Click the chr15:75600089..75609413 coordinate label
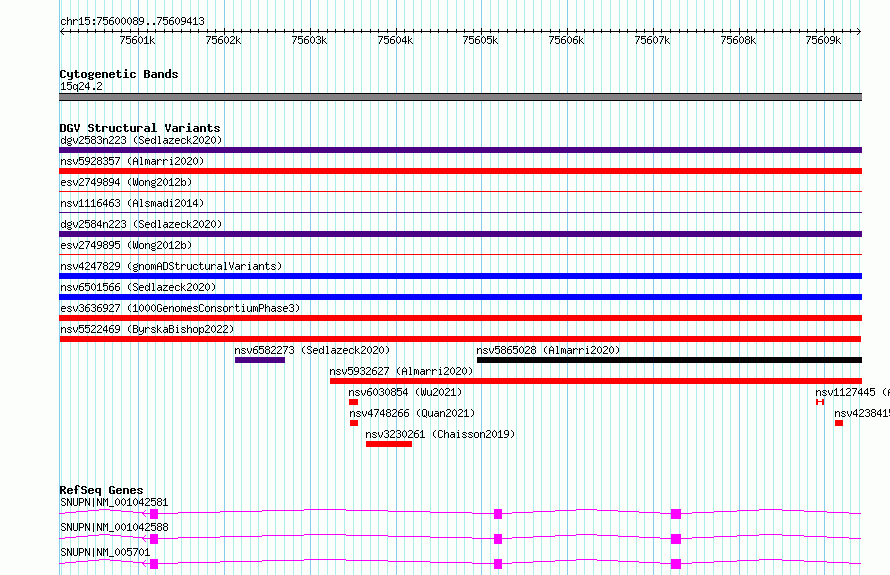The image size is (890, 575). (x=132, y=21)
